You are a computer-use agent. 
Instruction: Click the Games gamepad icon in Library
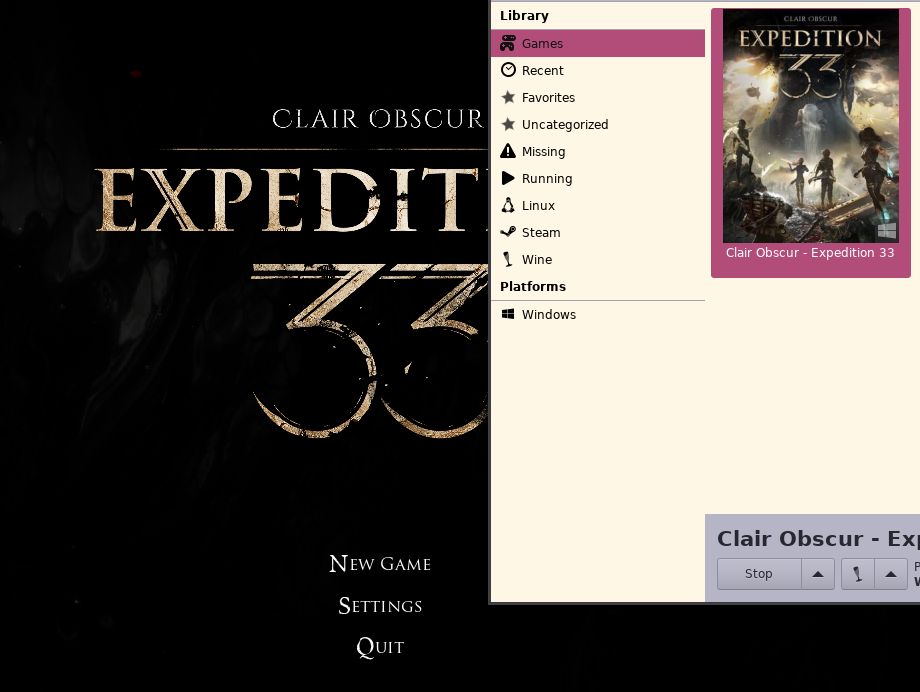click(508, 43)
